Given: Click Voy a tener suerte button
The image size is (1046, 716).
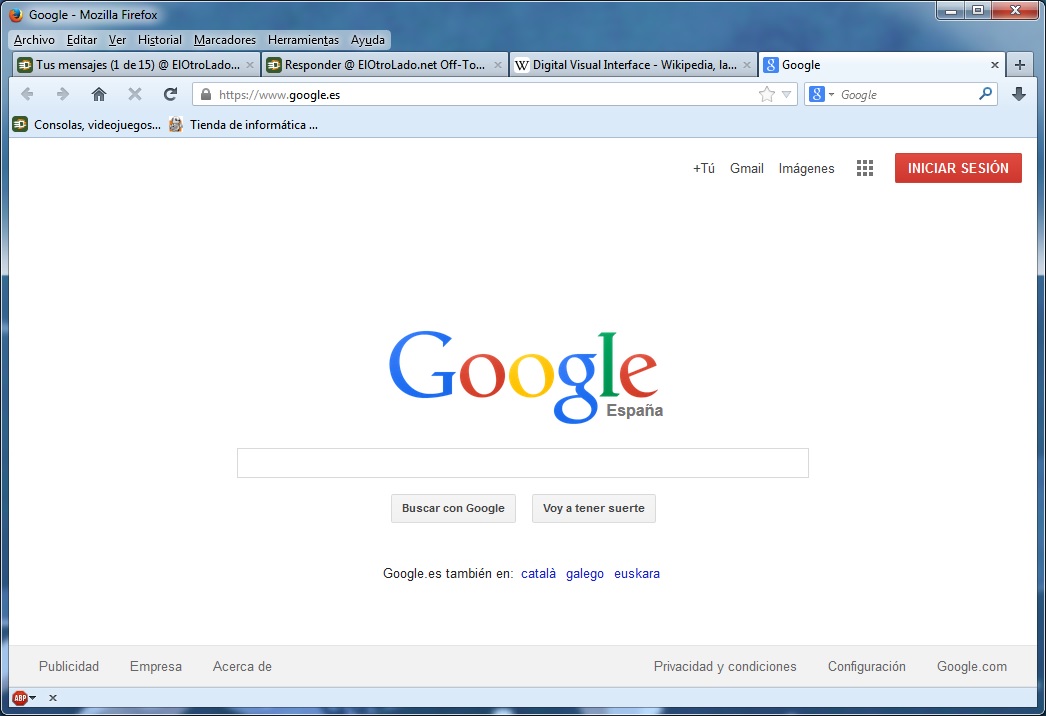Looking at the screenshot, I should (x=594, y=508).
